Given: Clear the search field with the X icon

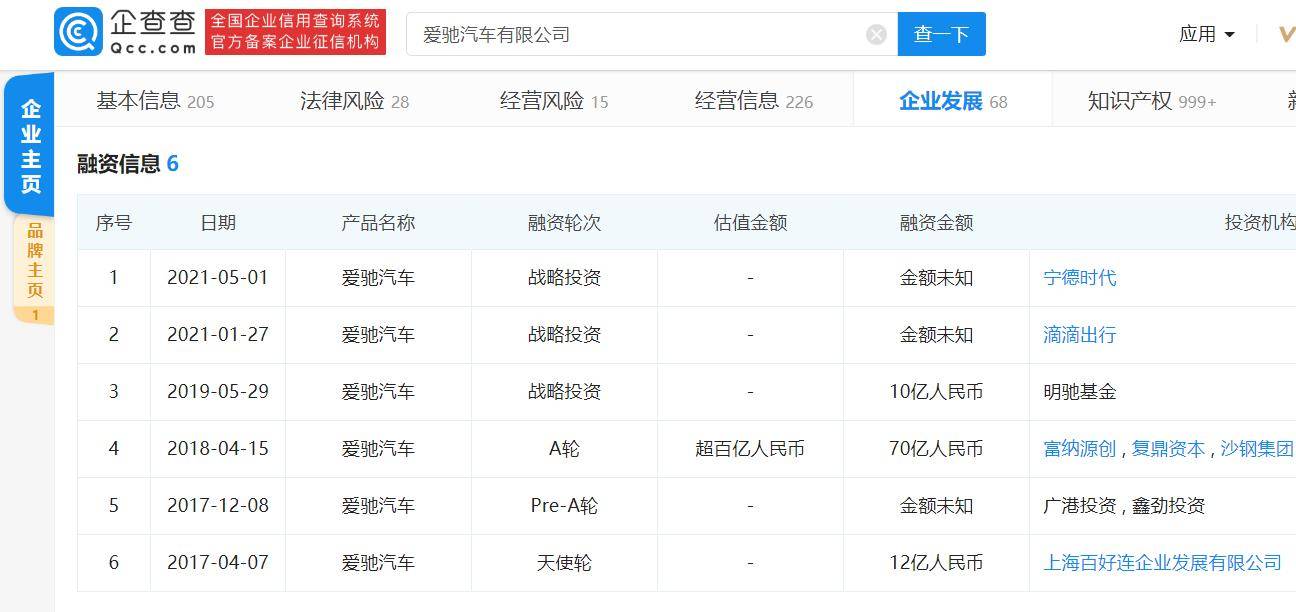Looking at the screenshot, I should [876, 35].
